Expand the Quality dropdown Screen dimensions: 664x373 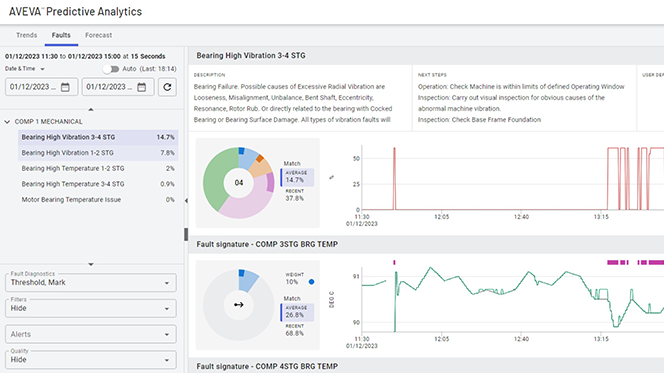pyautogui.click(x=91, y=359)
